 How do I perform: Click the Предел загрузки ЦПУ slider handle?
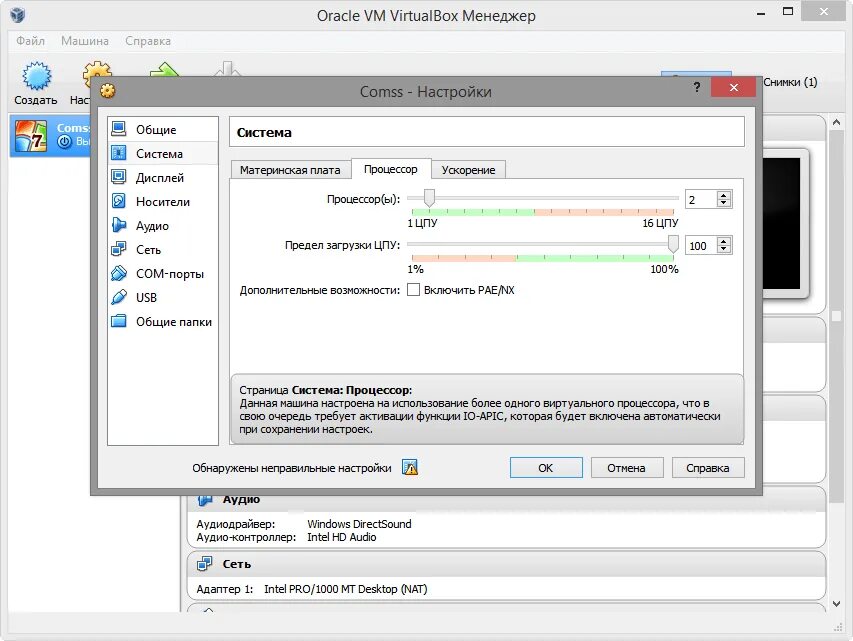click(673, 244)
